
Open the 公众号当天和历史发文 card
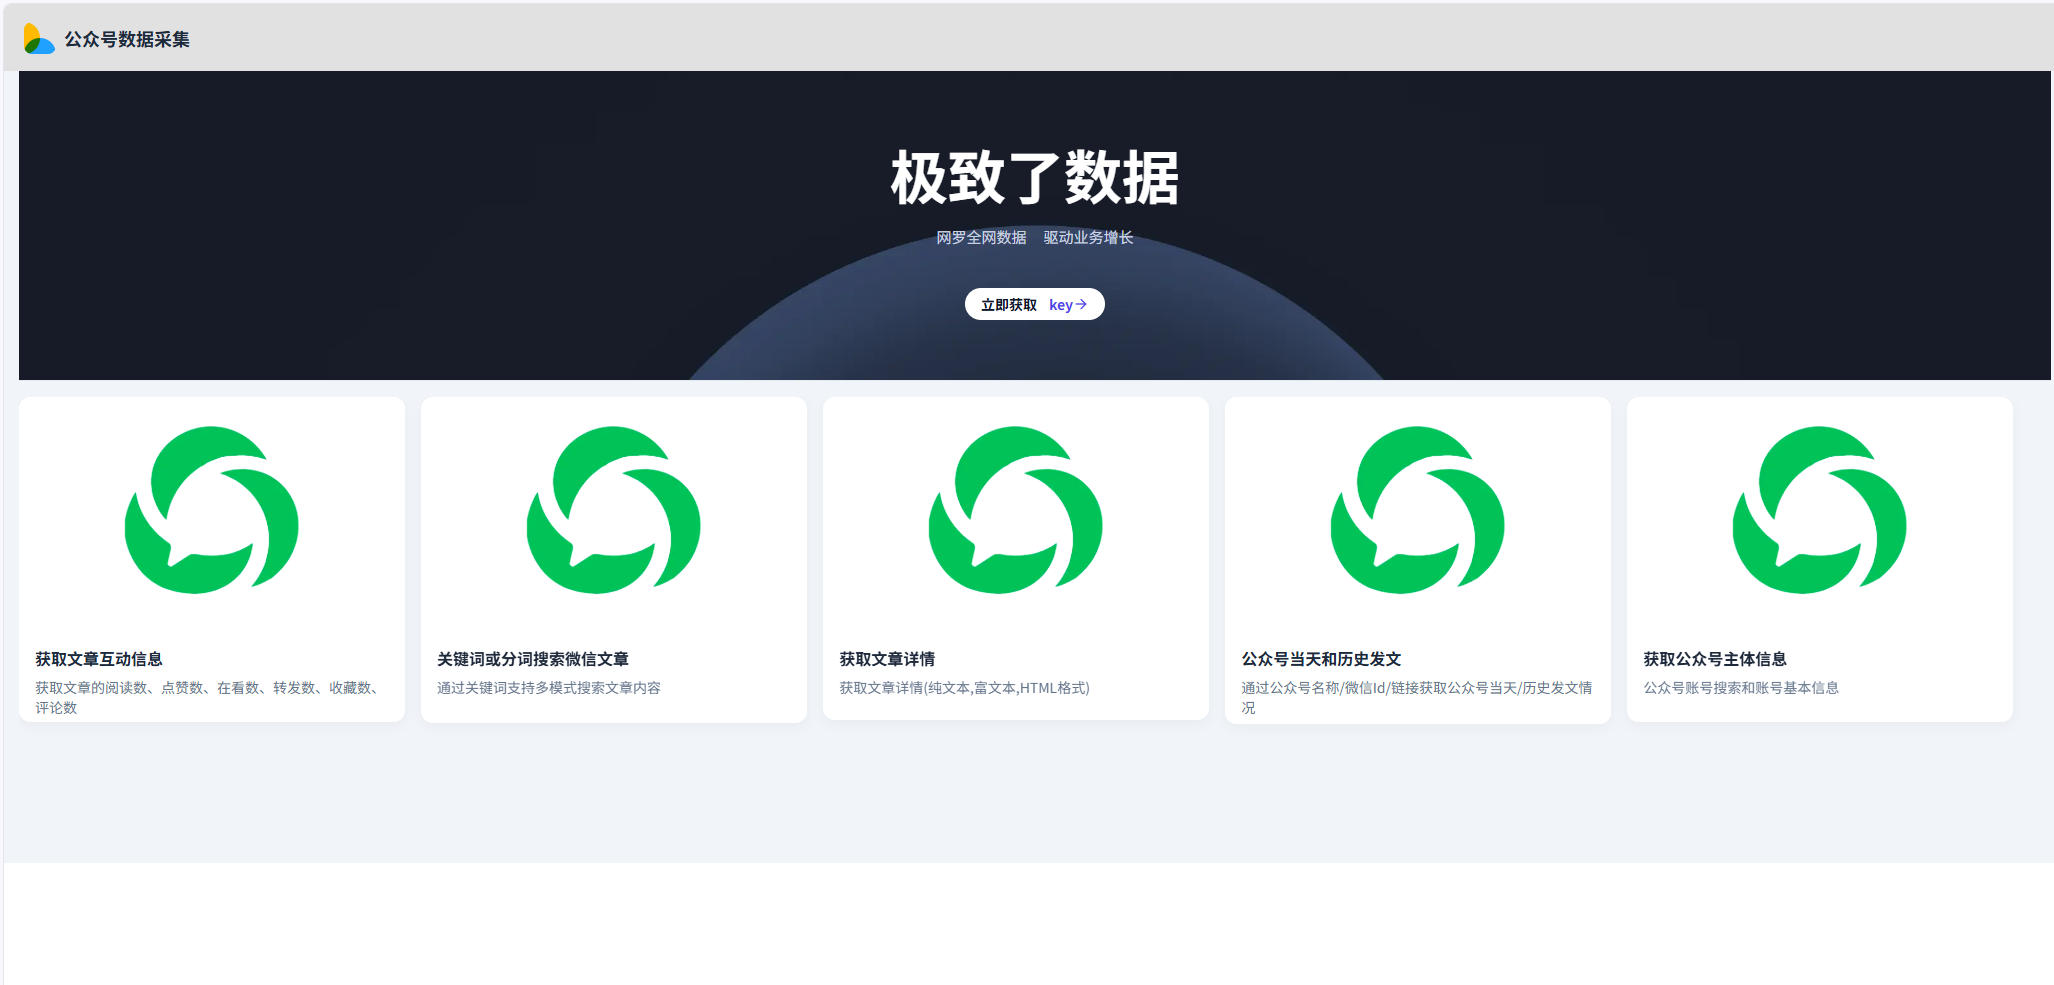click(x=1320, y=659)
